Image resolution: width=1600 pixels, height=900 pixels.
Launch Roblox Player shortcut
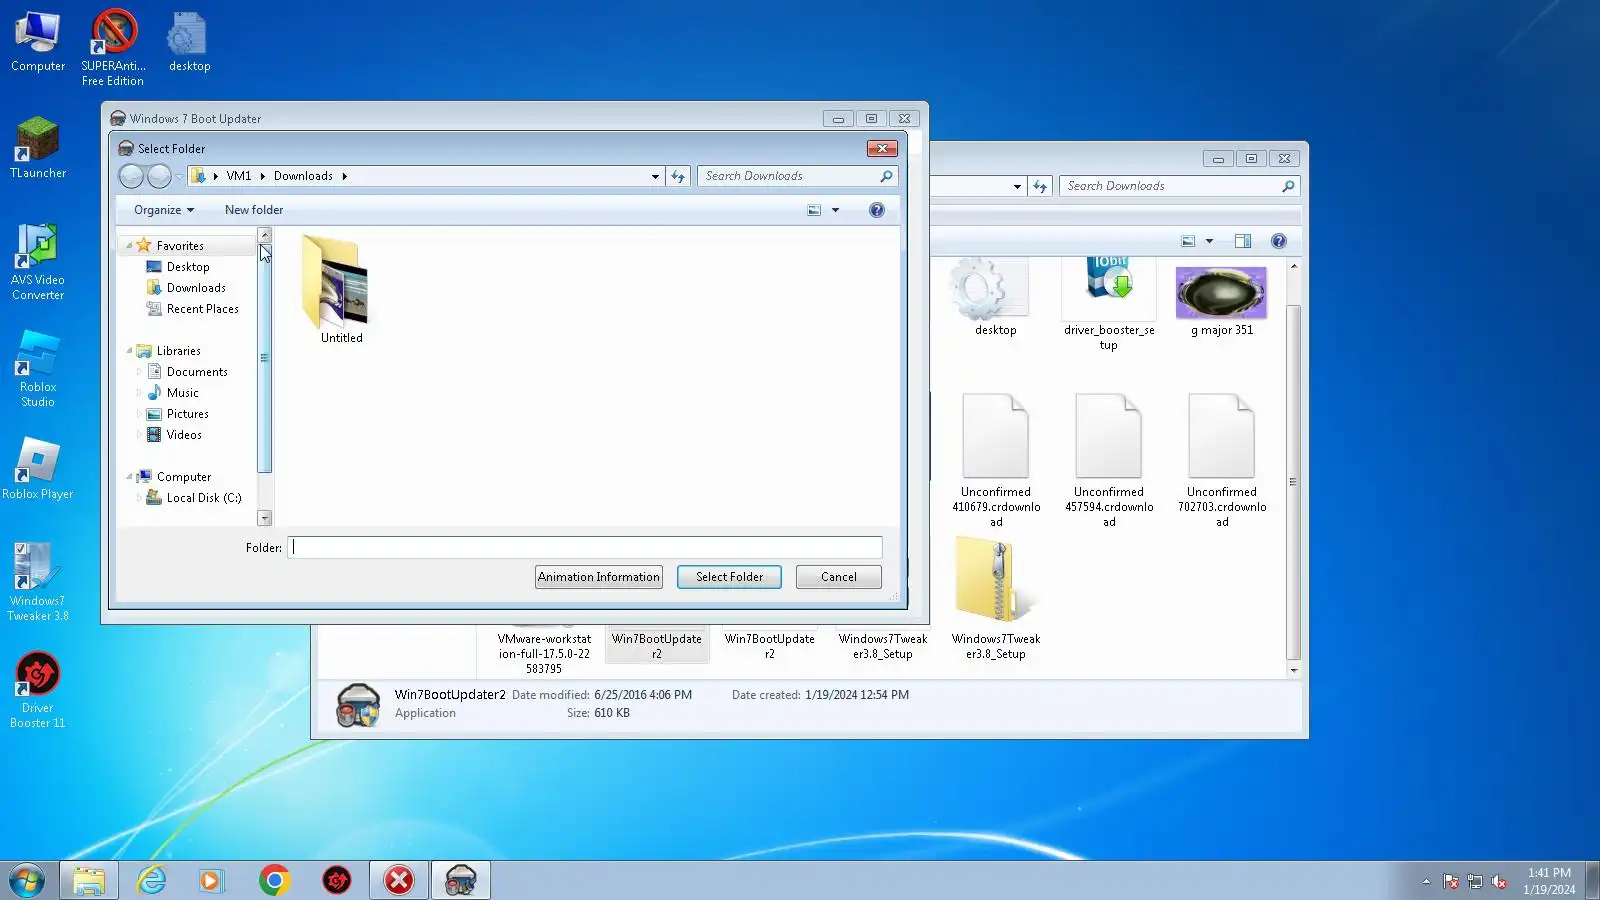coord(38,469)
